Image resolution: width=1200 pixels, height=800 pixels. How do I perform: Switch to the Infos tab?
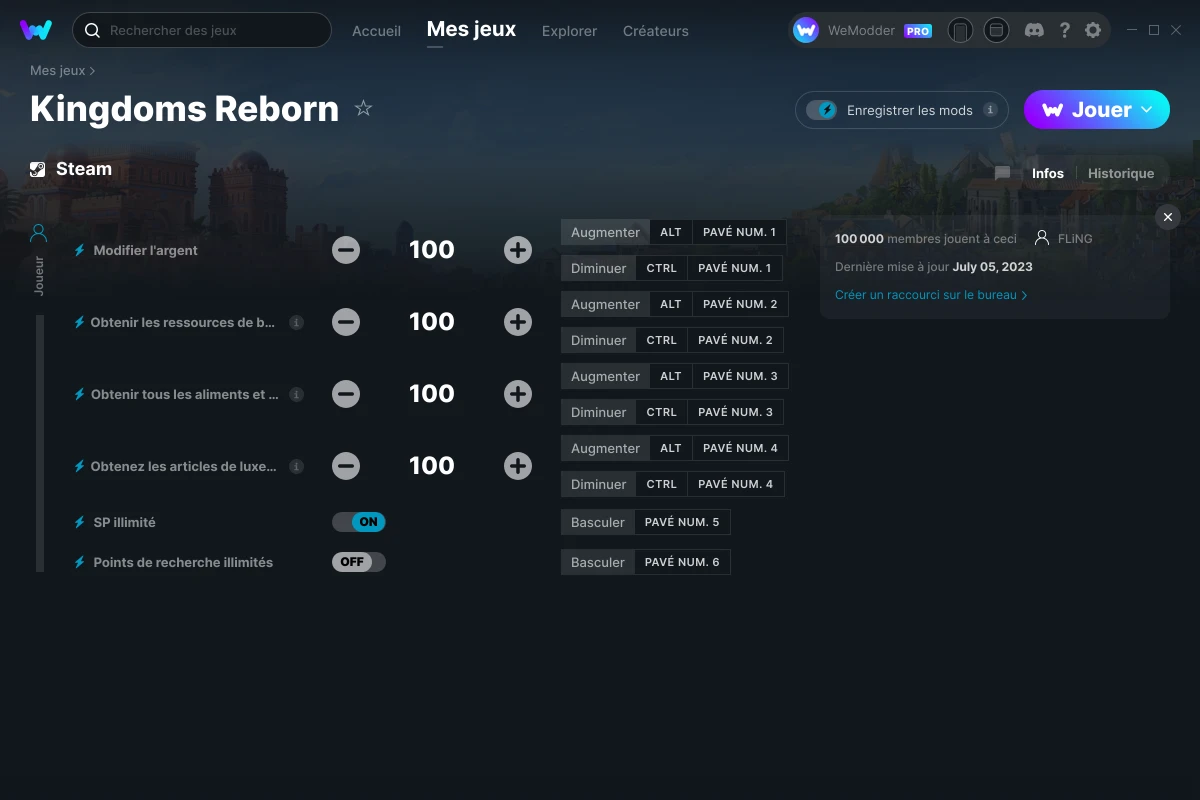tap(1048, 173)
